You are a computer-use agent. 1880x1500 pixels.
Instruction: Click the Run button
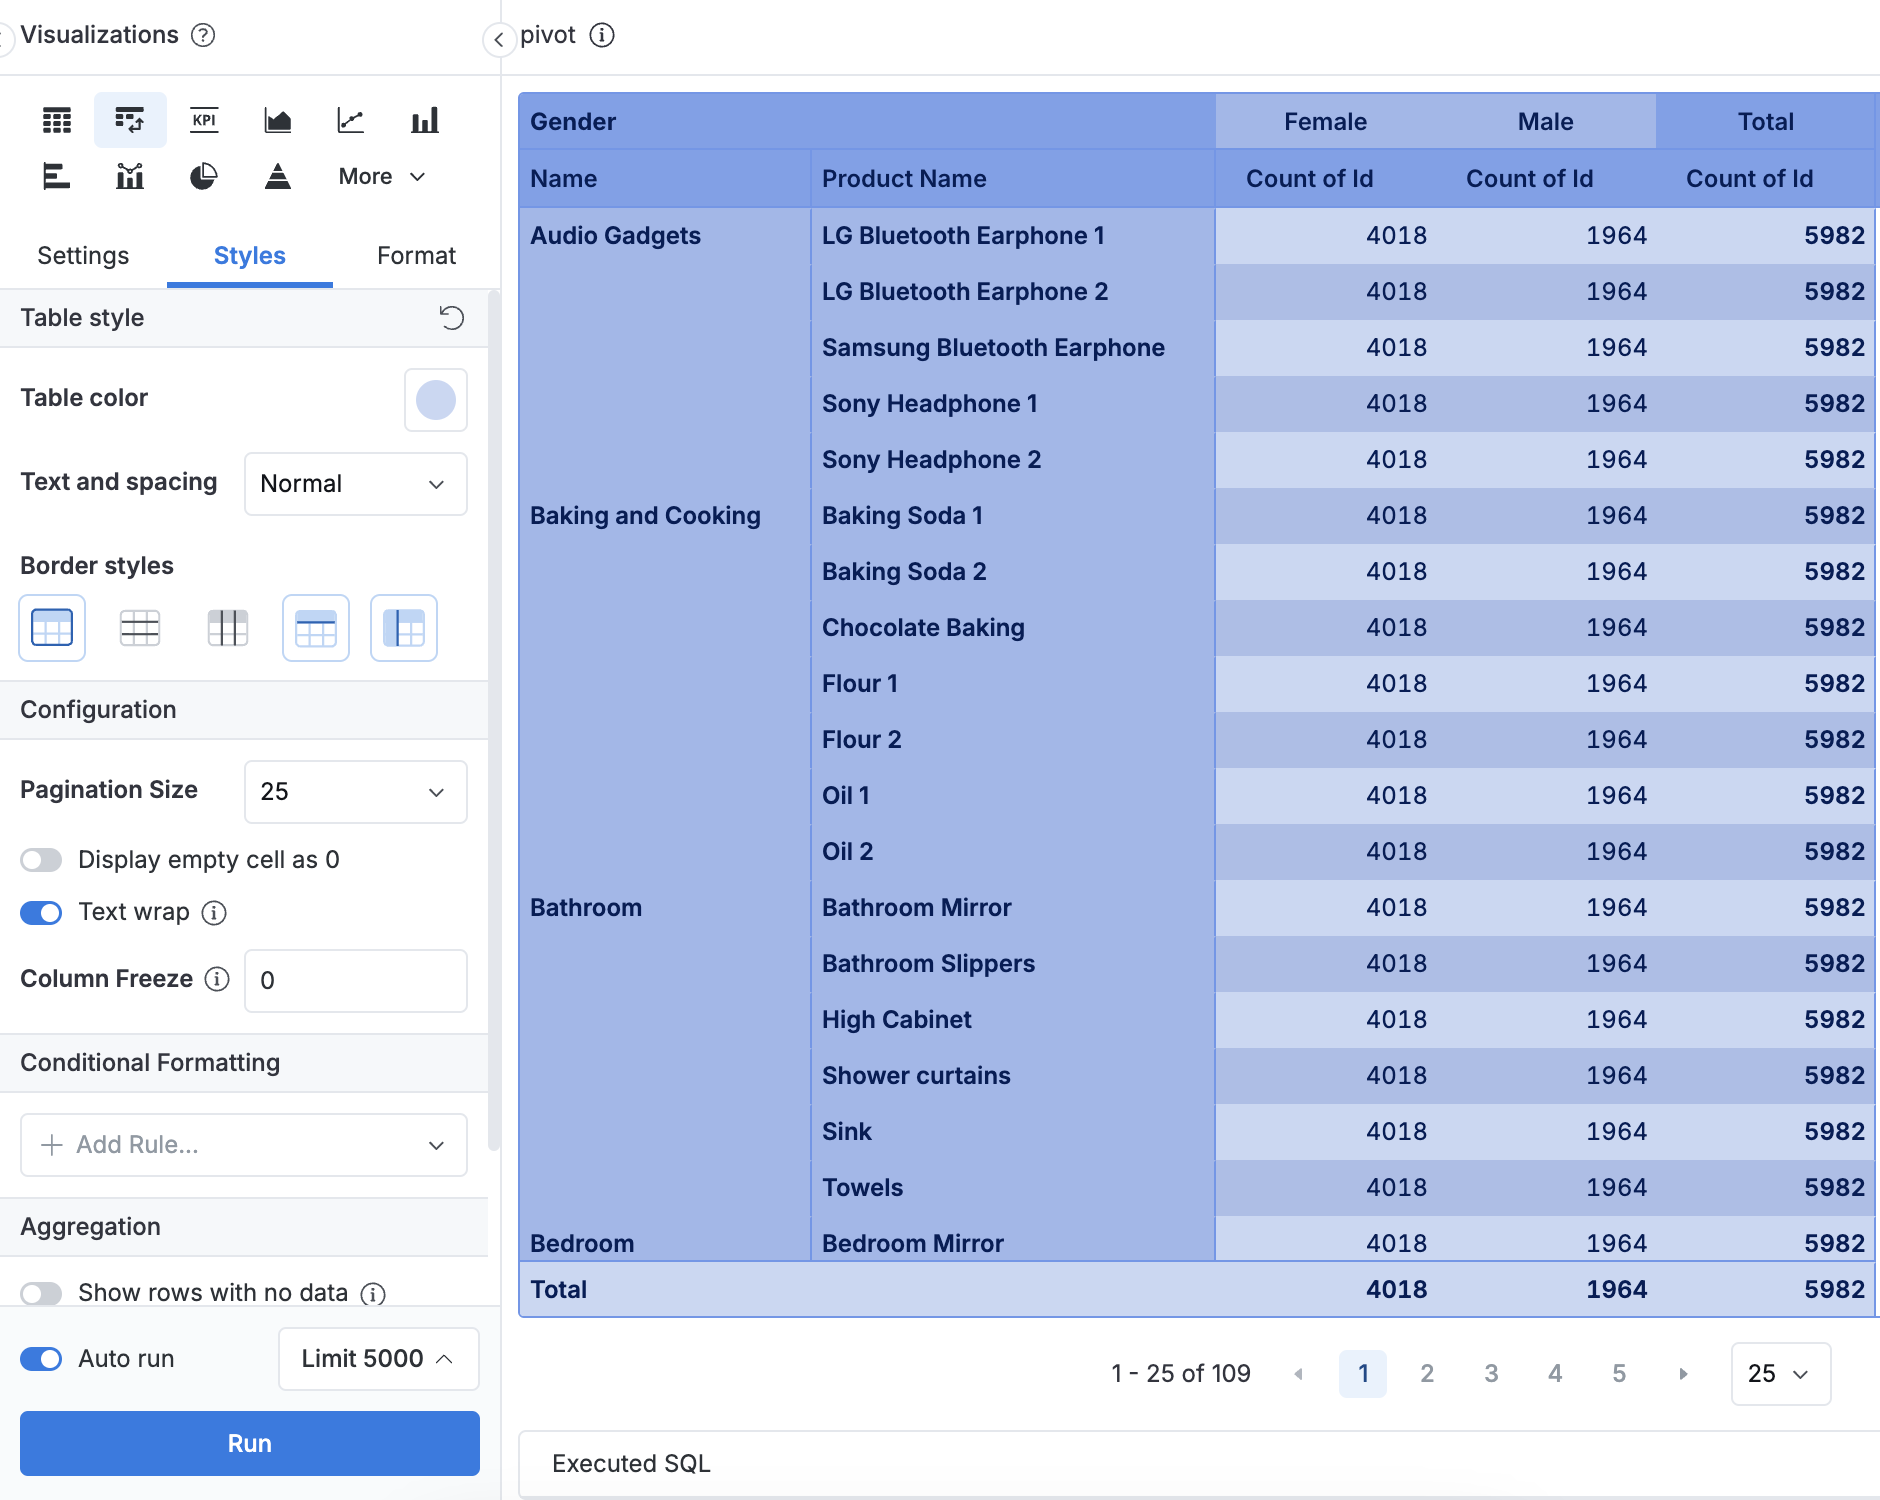click(250, 1444)
